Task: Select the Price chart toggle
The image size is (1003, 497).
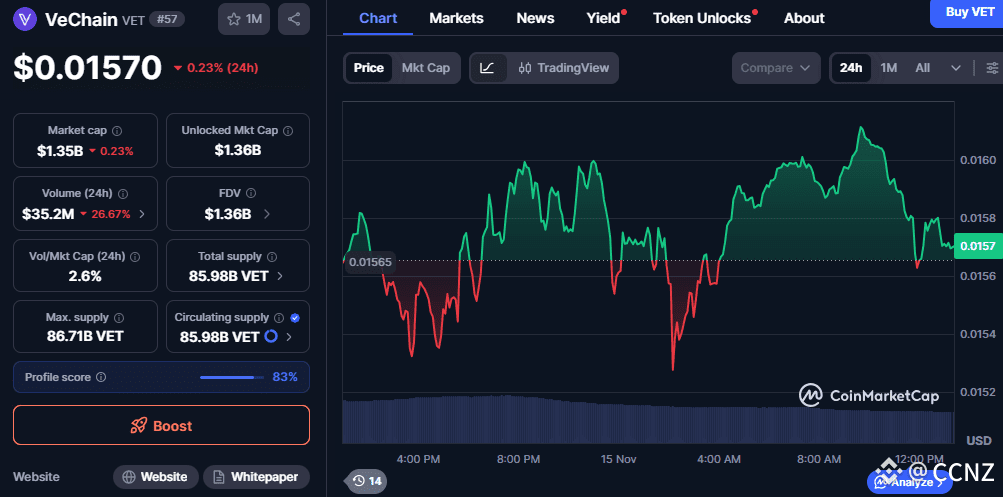Action: click(x=368, y=68)
